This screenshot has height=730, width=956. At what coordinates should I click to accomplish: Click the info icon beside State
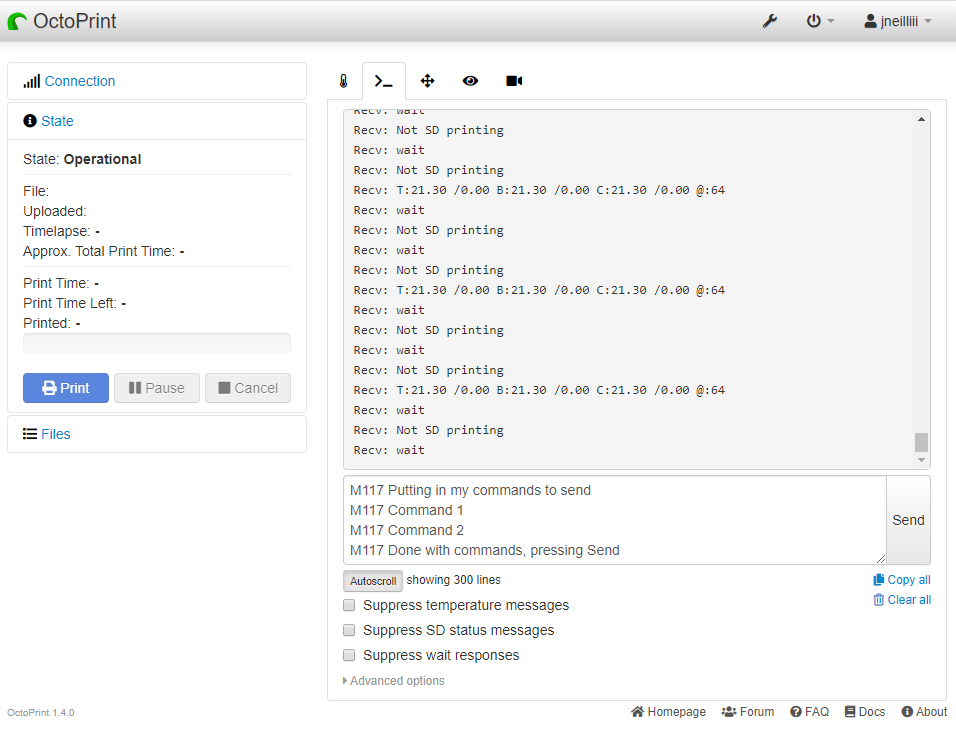coord(30,121)
